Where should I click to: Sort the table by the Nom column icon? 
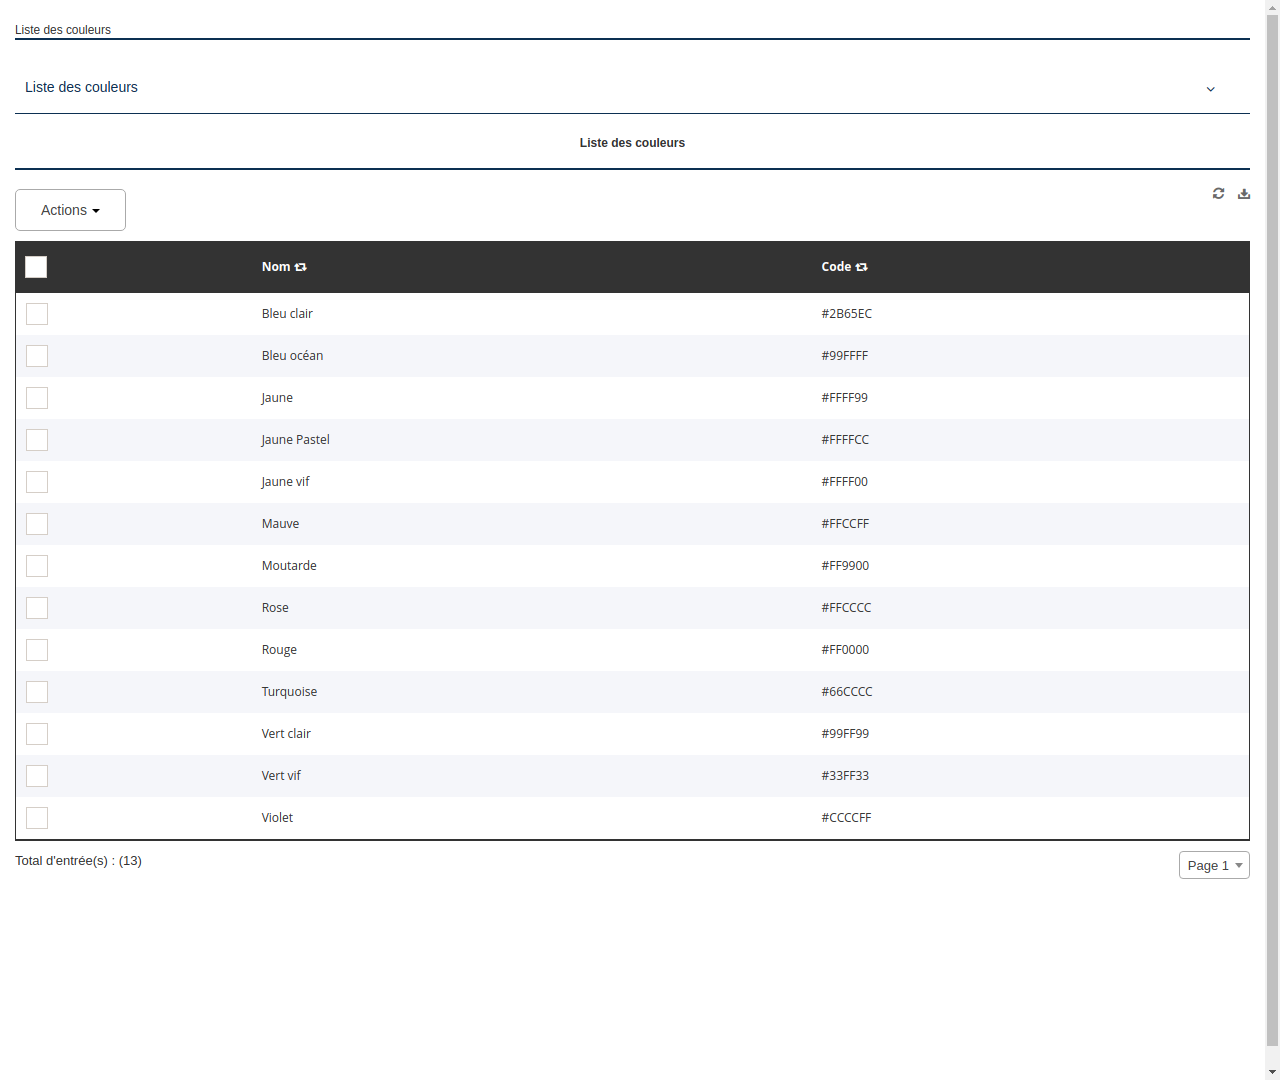(x=302, y=267)
